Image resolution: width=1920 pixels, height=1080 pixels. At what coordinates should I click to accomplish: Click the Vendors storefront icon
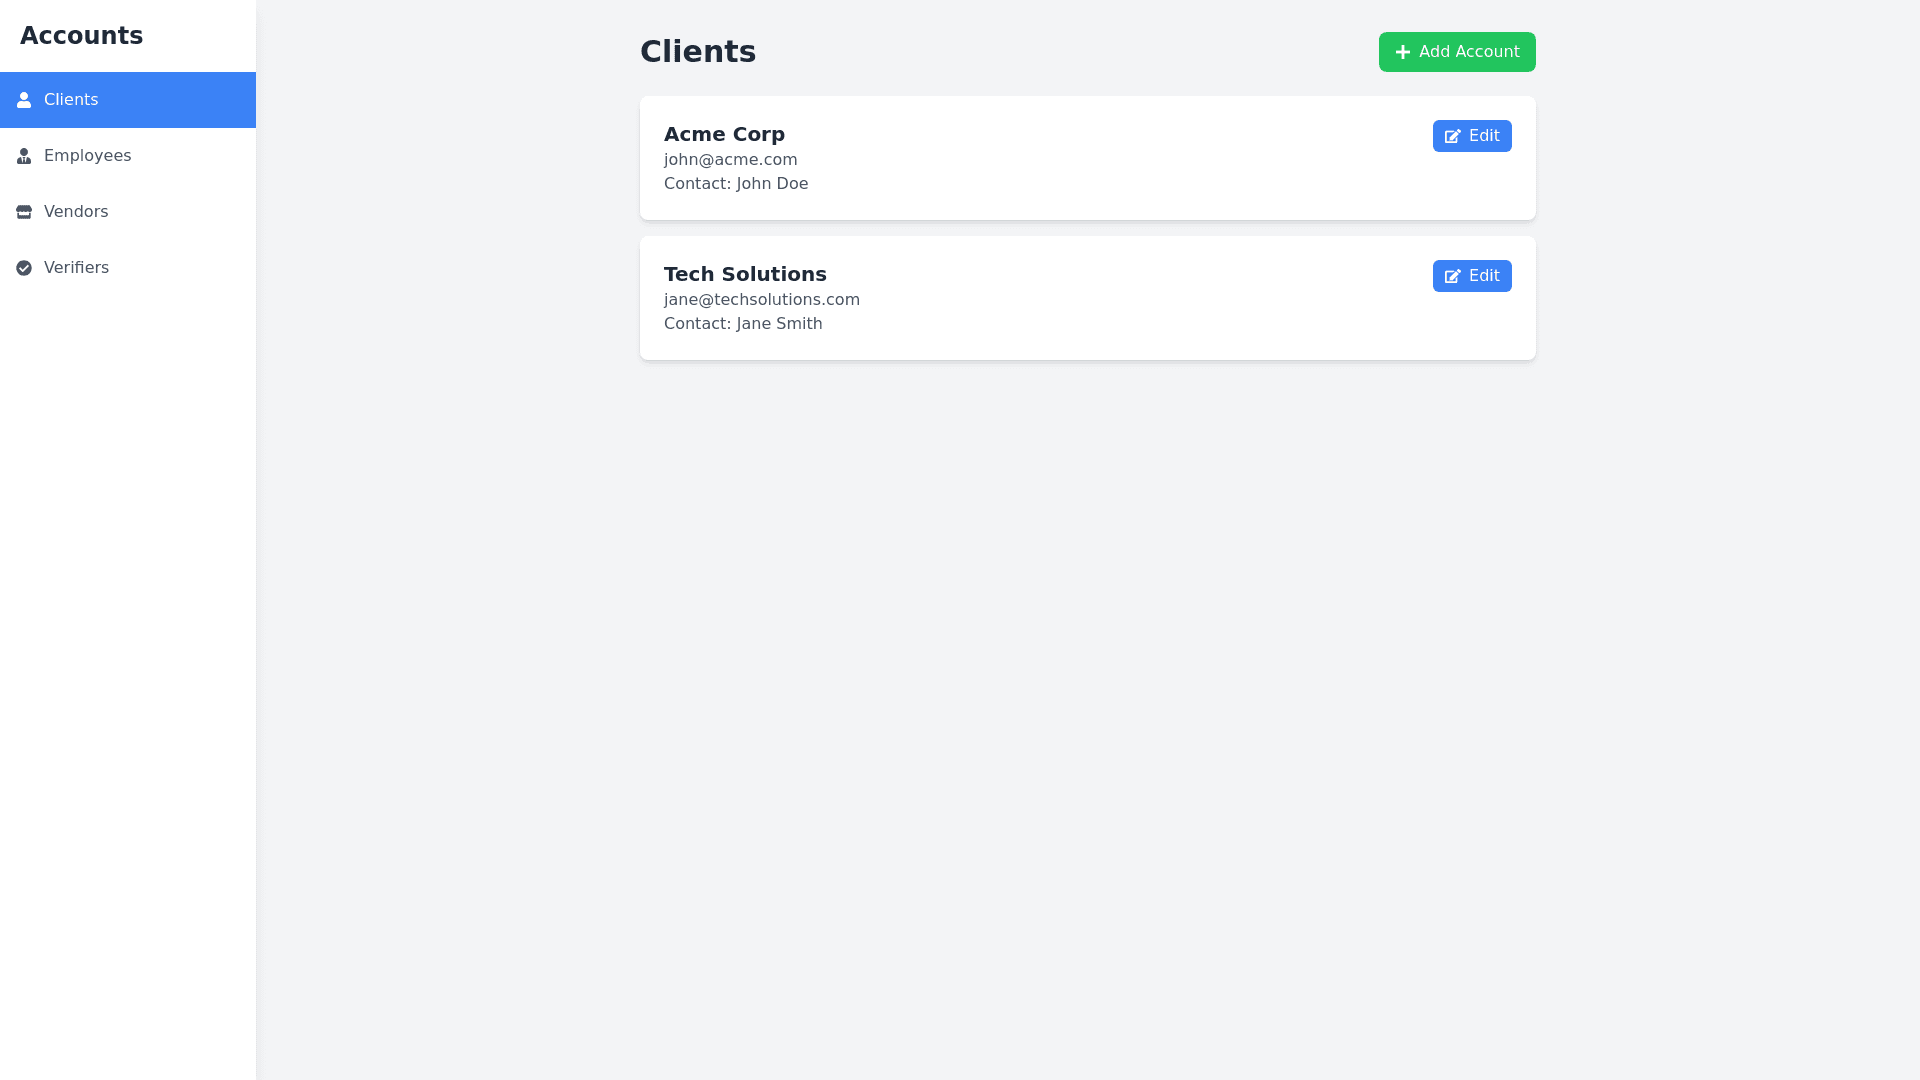tap(24, 212)
